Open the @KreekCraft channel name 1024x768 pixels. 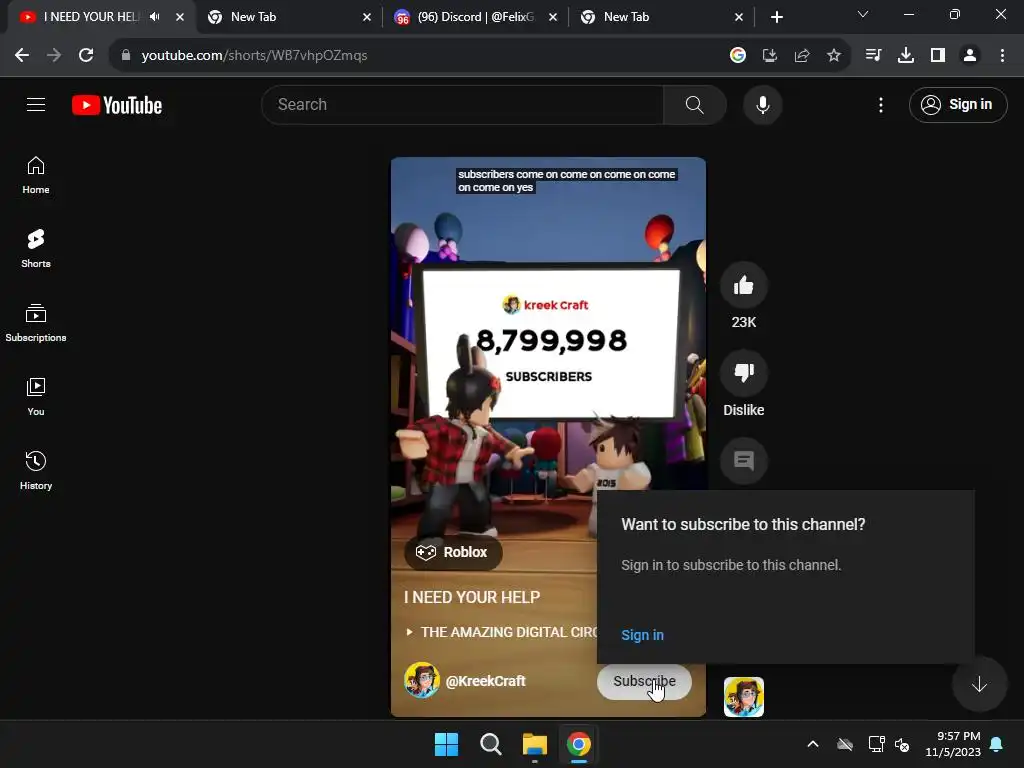pos(485,680)
